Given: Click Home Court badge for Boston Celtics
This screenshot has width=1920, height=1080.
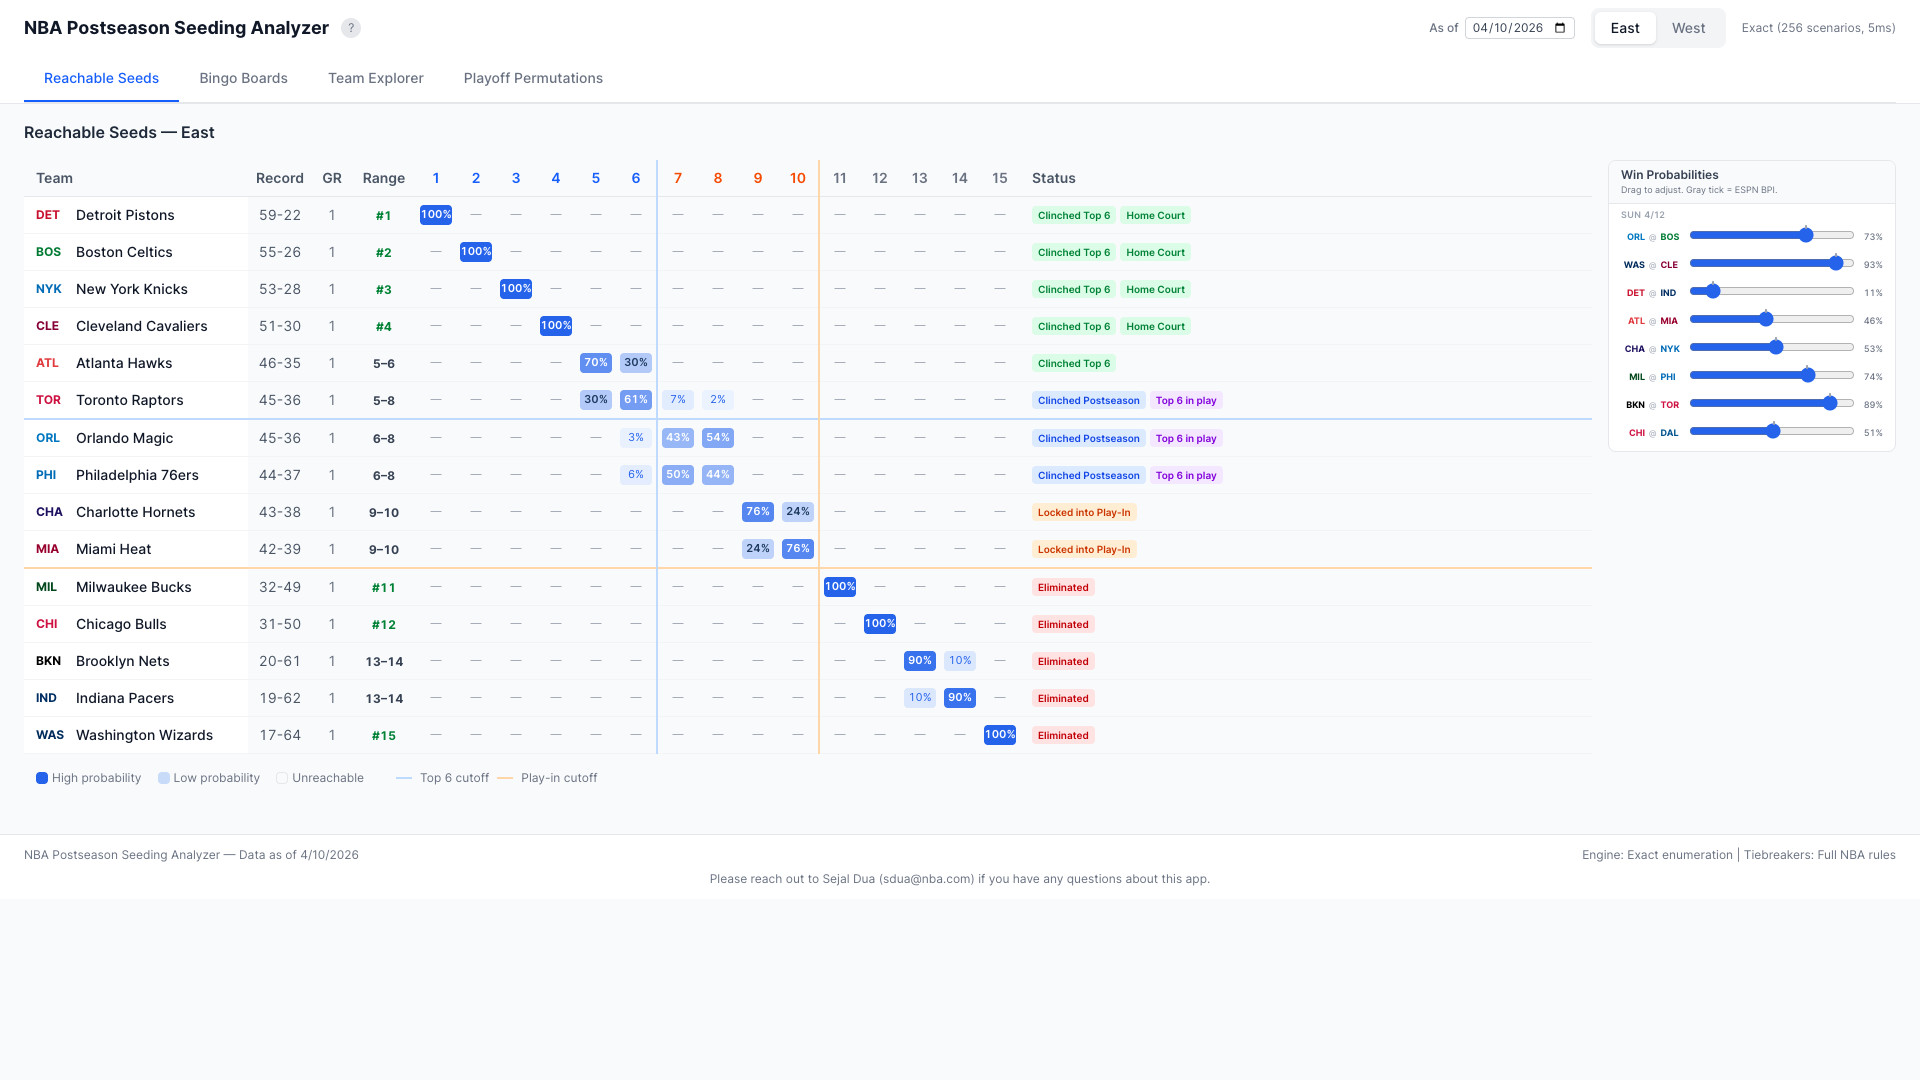Looking at the screenshot, I should (x=1155, y=252).
